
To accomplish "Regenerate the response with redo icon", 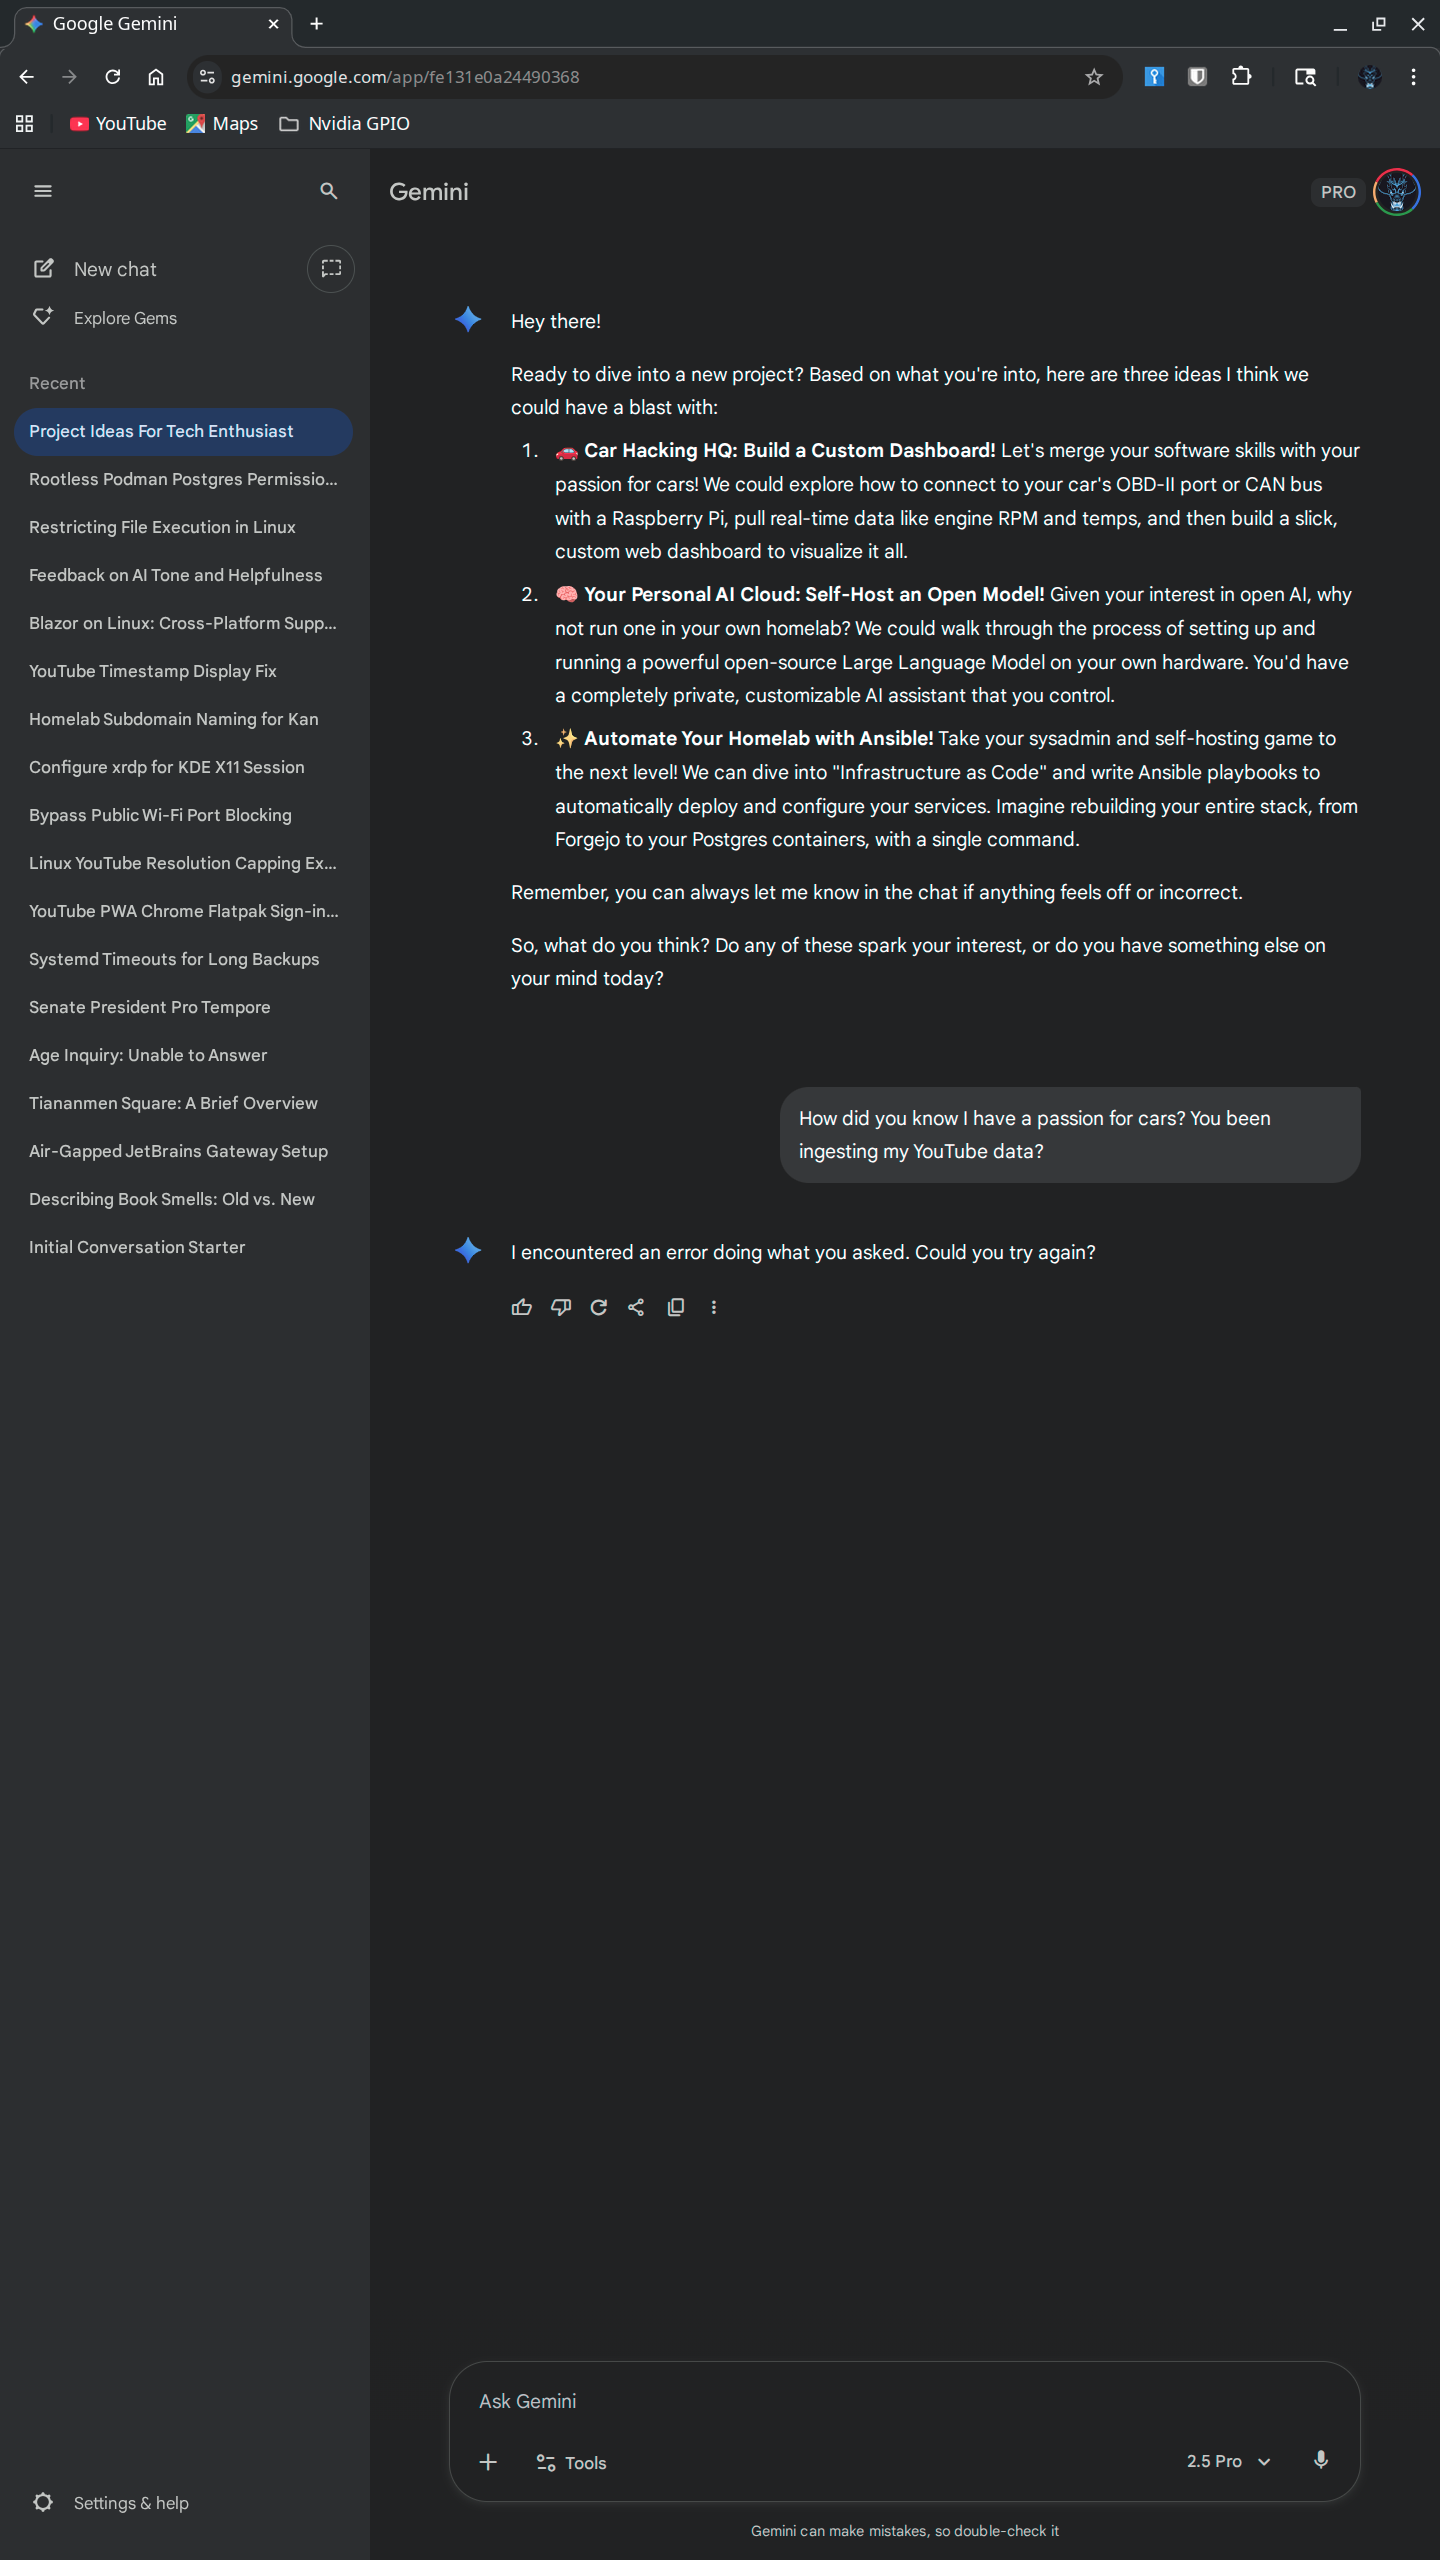I will tap(599, 1307).
